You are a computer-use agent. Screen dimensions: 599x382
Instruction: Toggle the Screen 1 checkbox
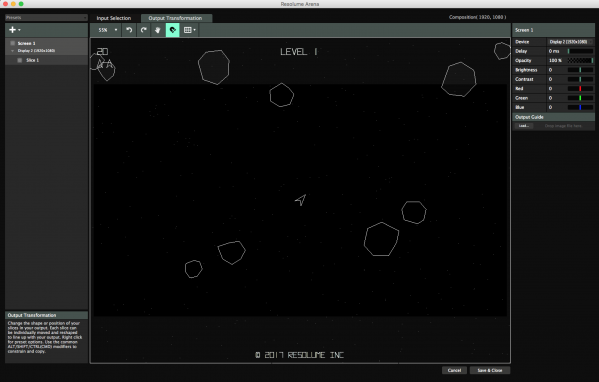(x=13, y=43)
